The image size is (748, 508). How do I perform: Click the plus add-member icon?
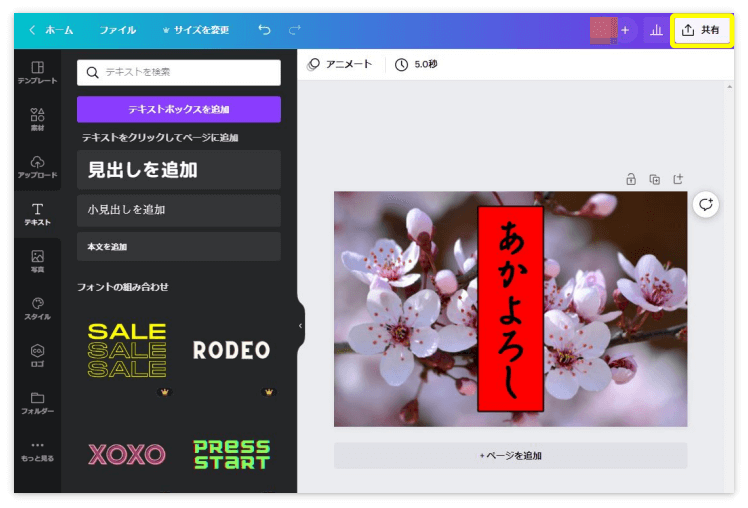[625, 30]
